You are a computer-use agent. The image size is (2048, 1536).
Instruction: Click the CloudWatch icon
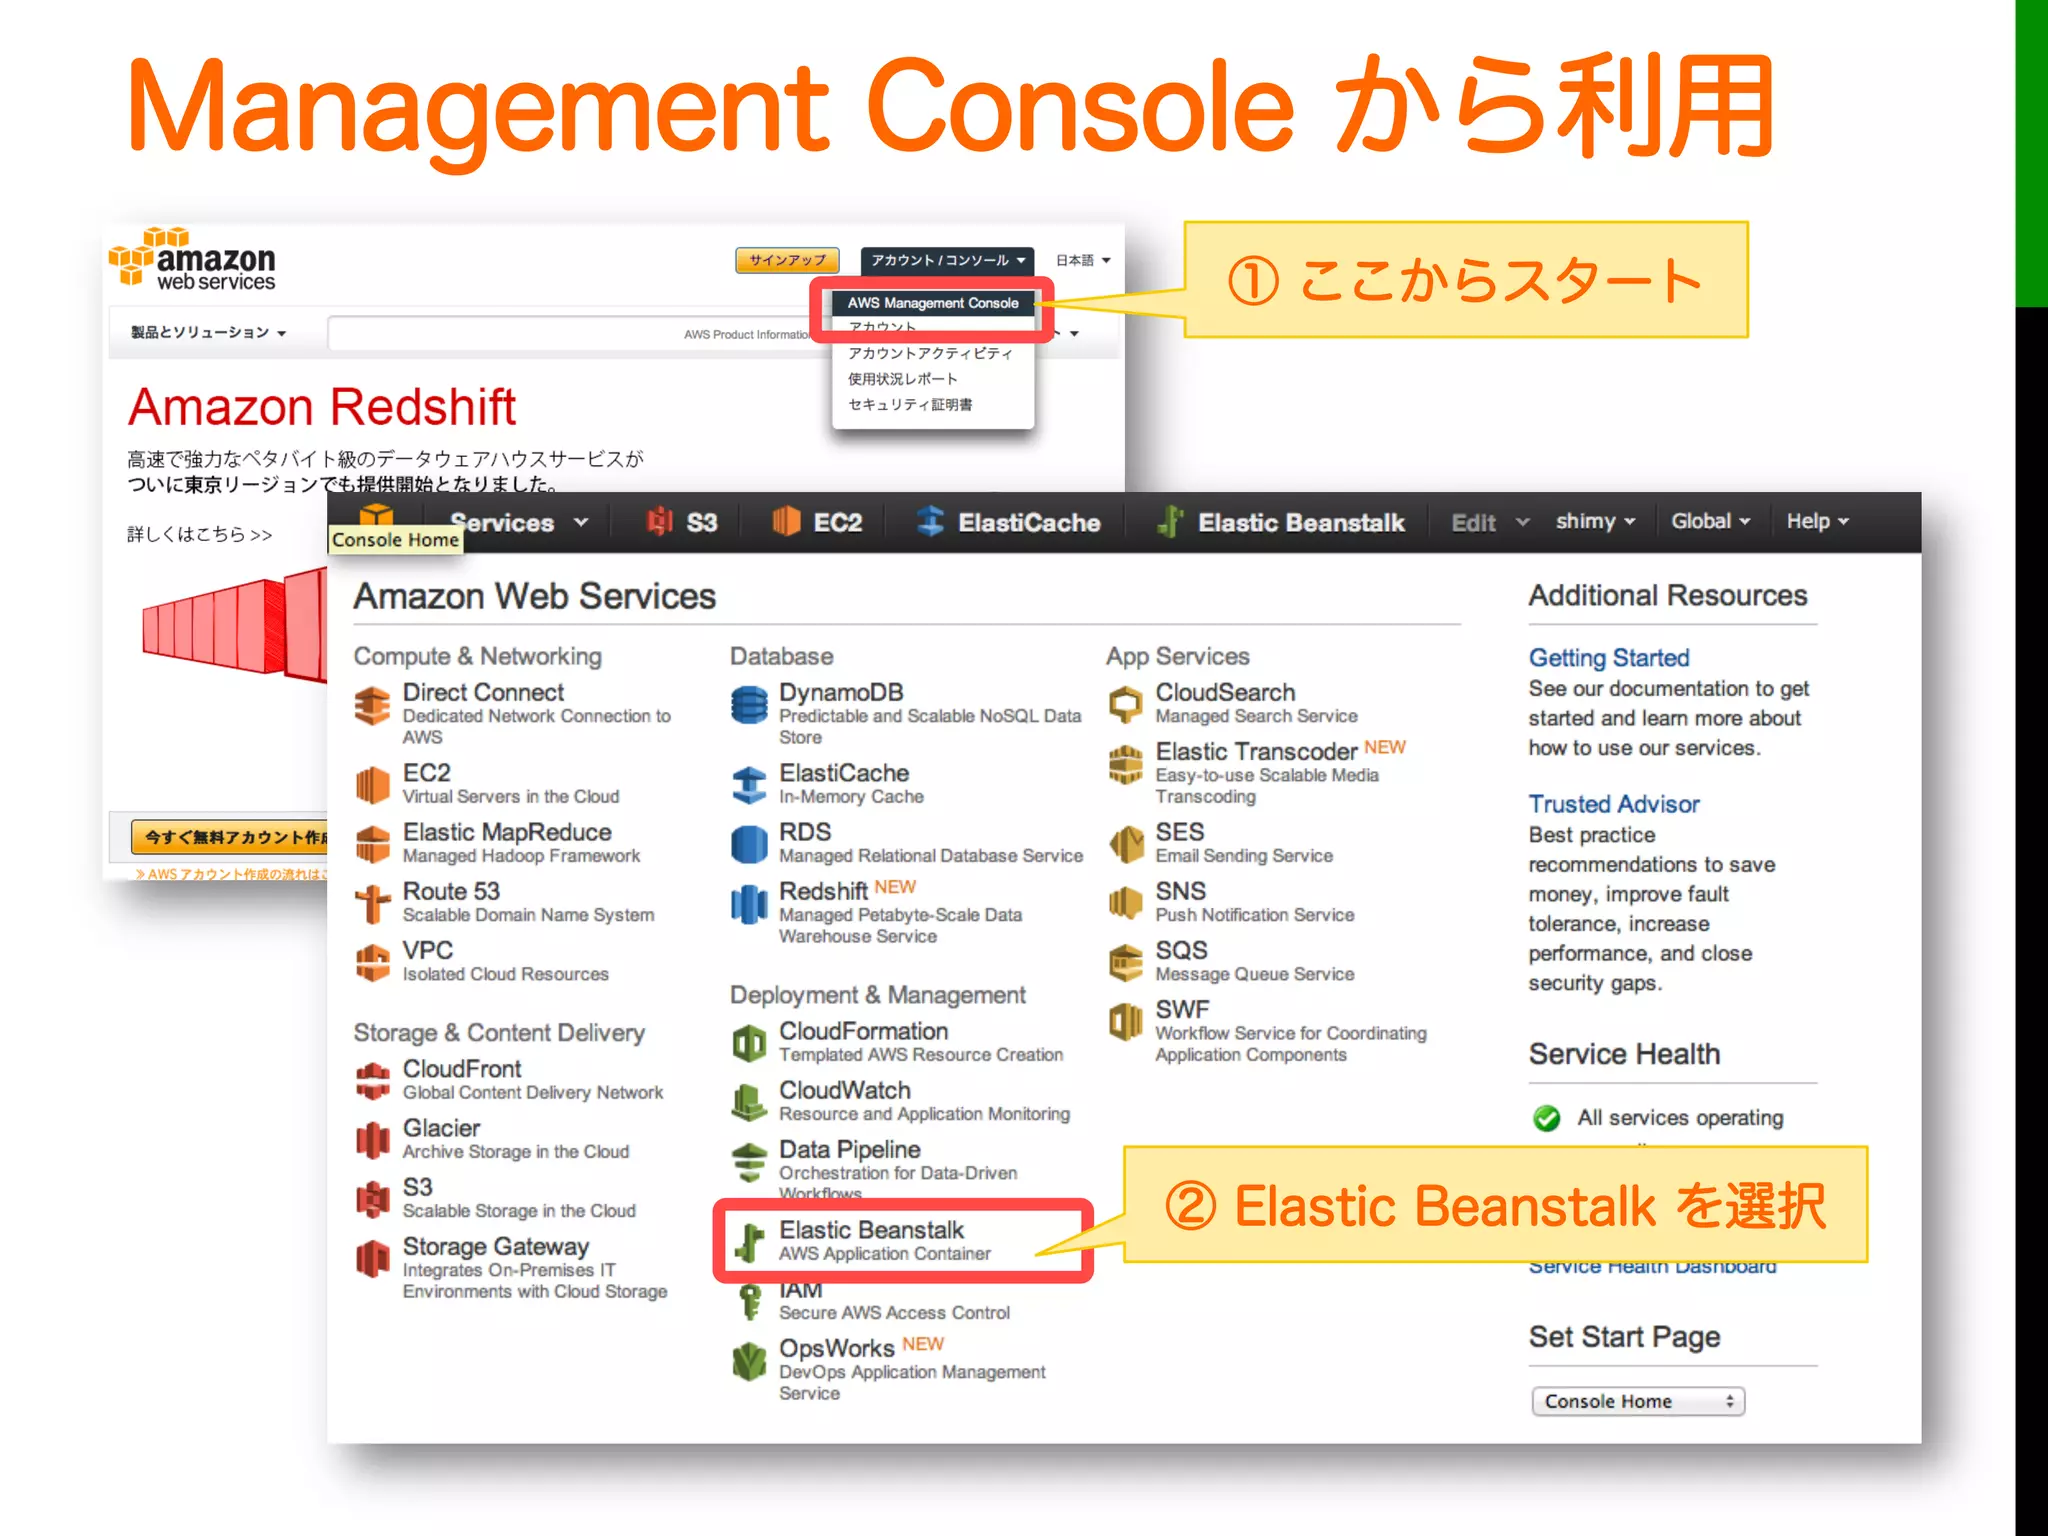(749, 1102)
